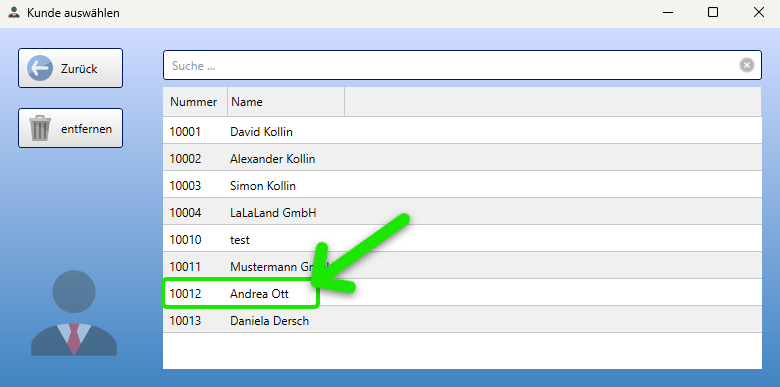Select customer number 10012
Screen dimensions: 780x387
185,293
